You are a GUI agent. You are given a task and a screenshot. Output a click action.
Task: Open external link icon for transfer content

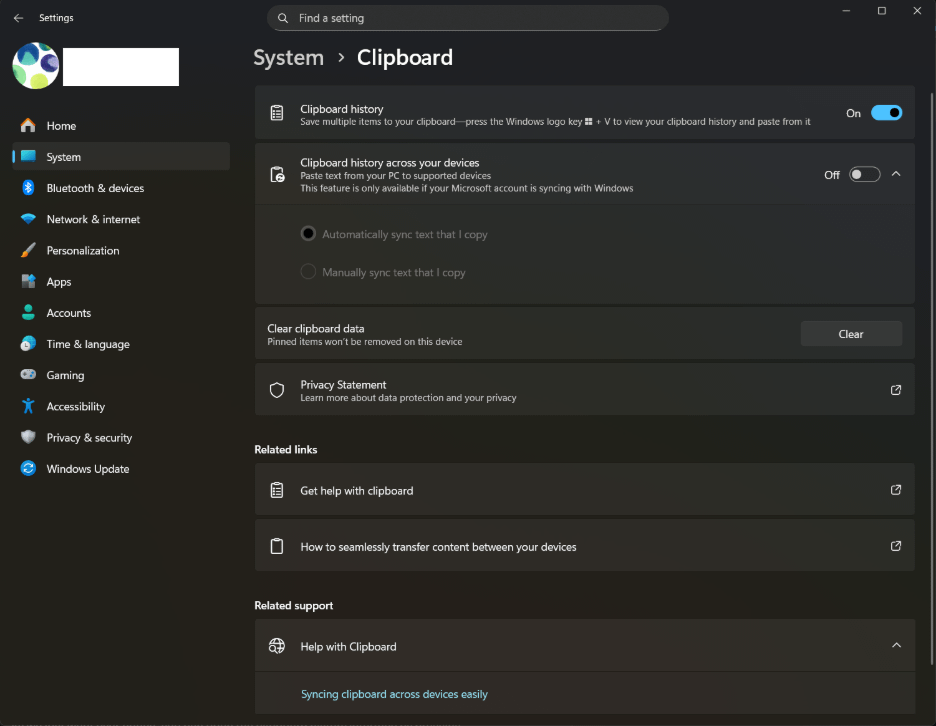[x=895, y=546]
